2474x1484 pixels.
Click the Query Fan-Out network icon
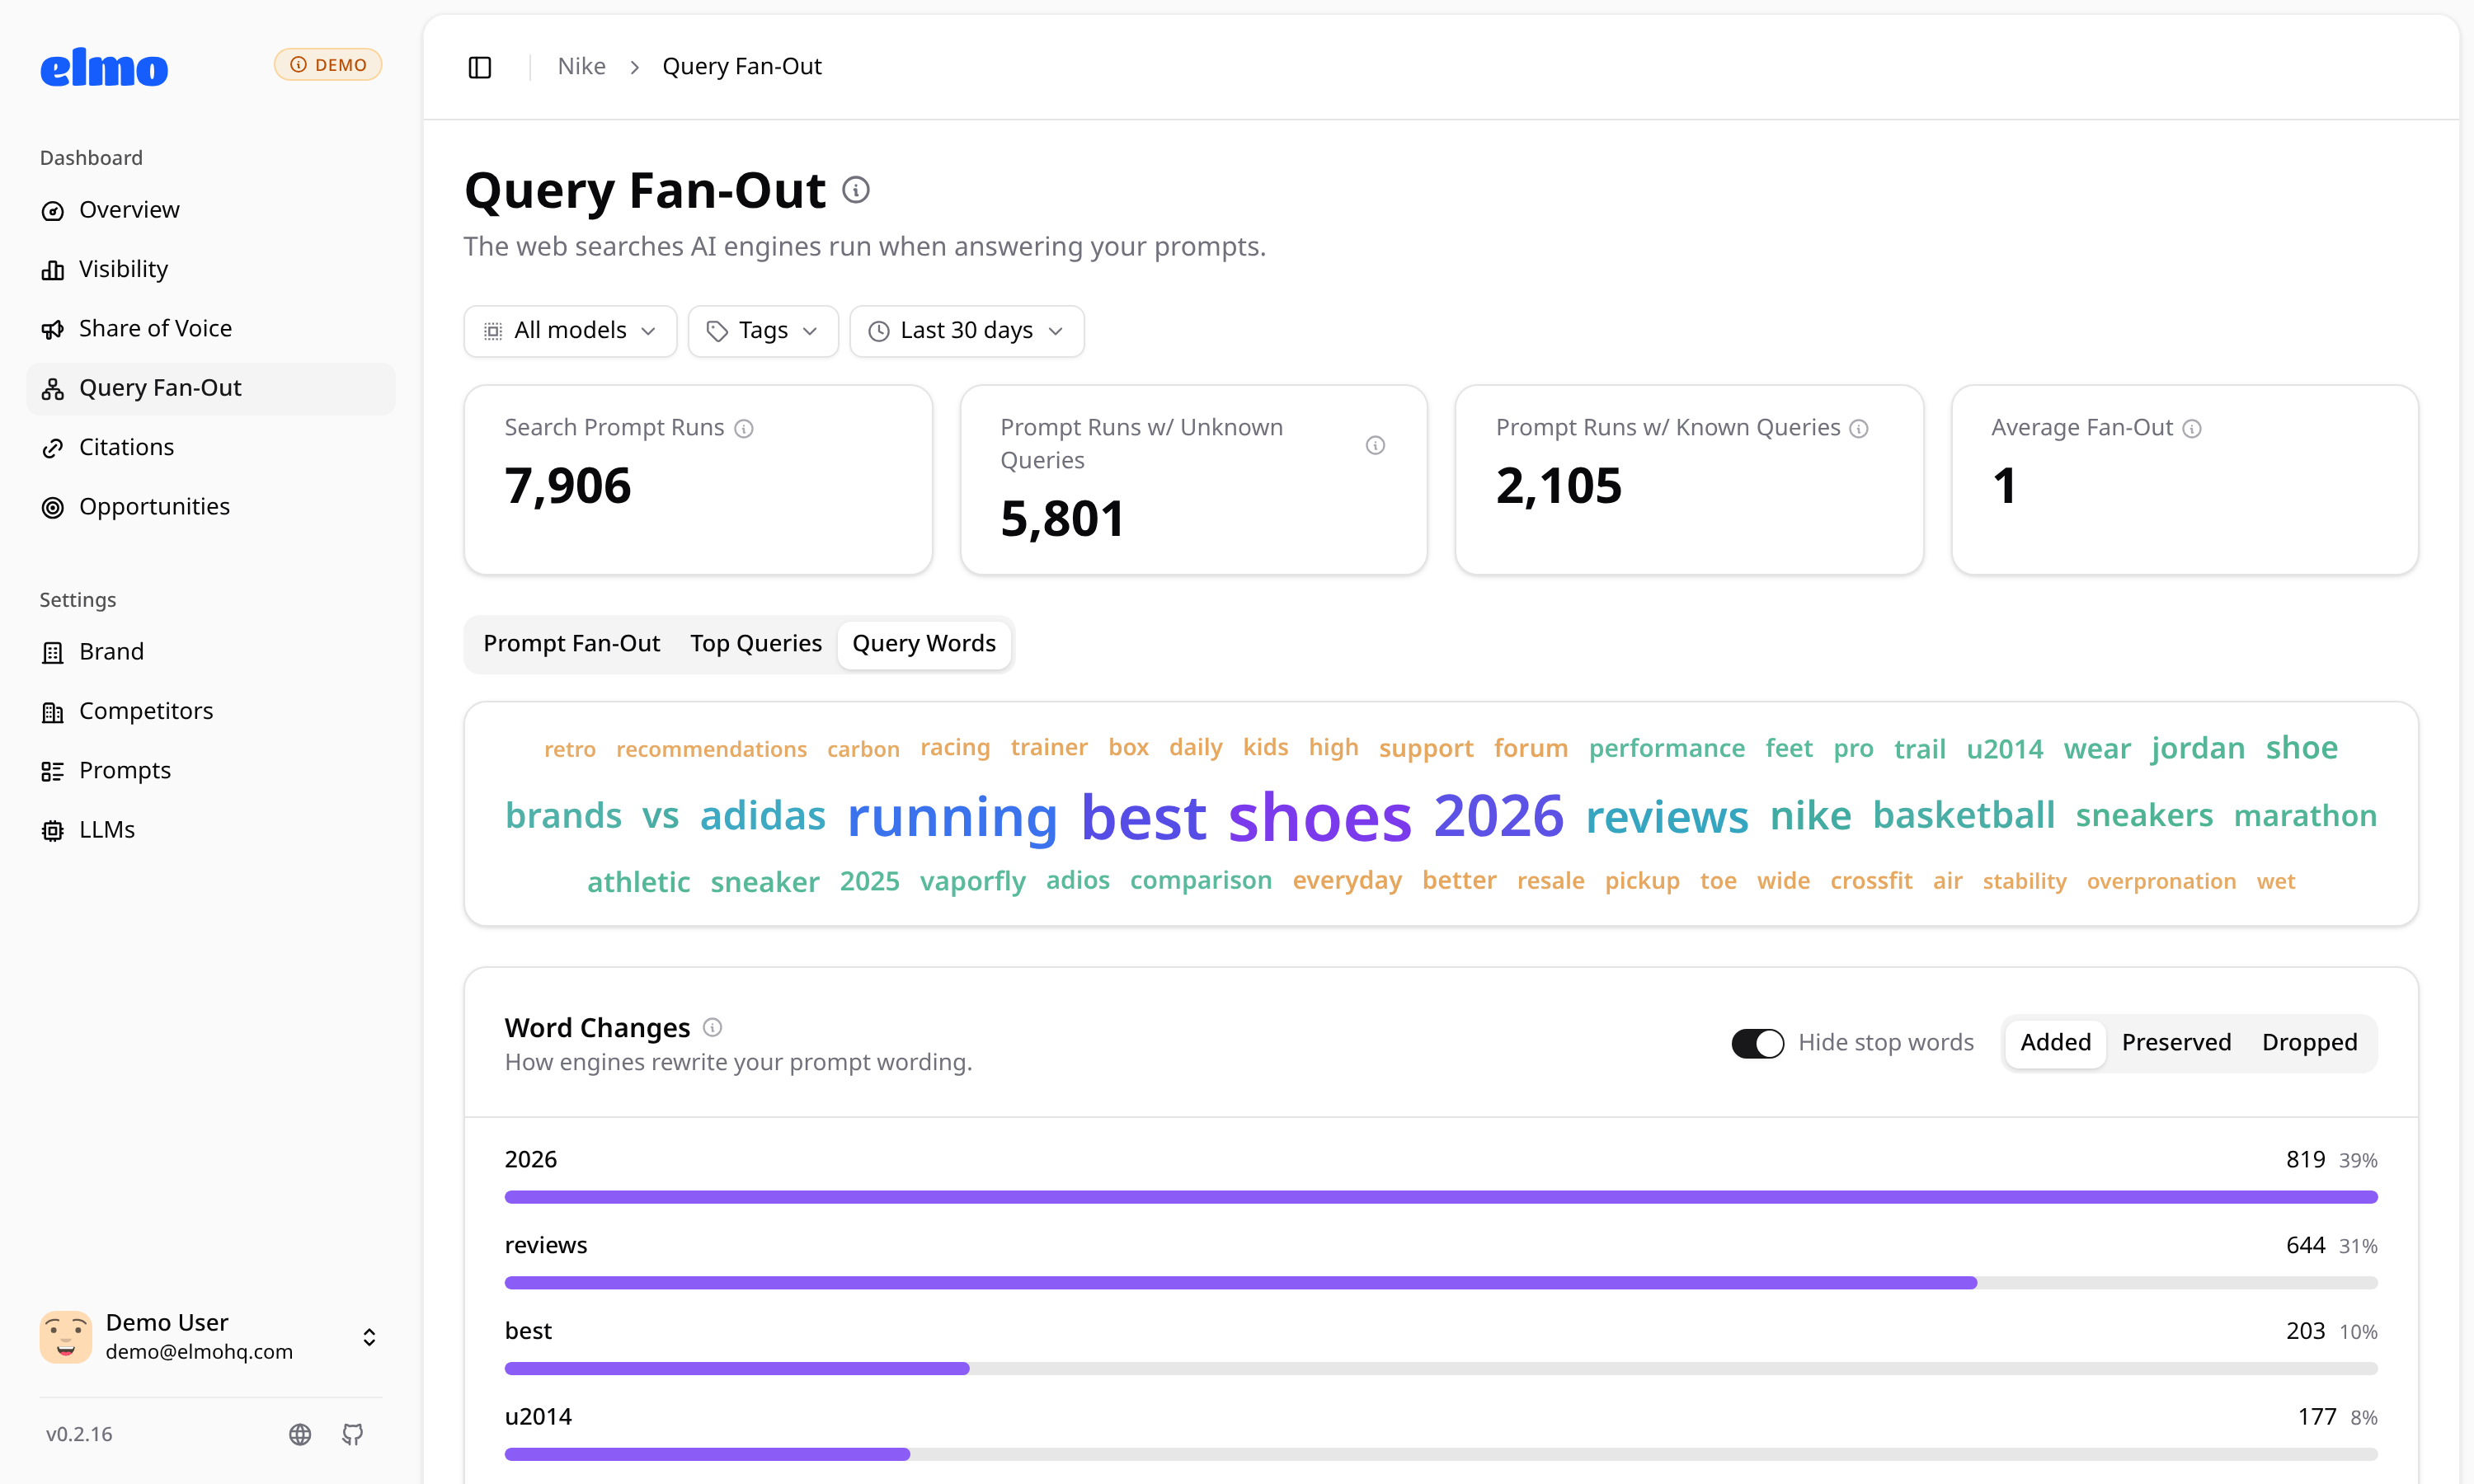pyautogui.click(x=53, y=389)
